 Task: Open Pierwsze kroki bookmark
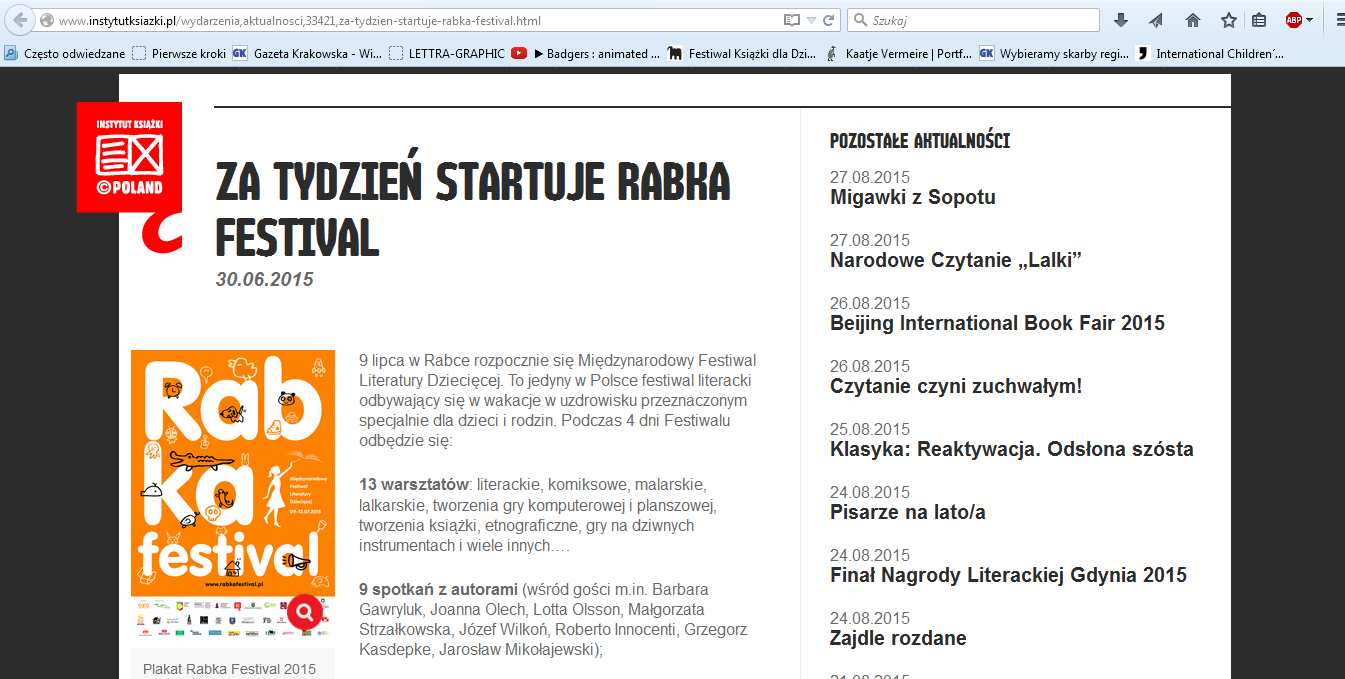(179, 54)
